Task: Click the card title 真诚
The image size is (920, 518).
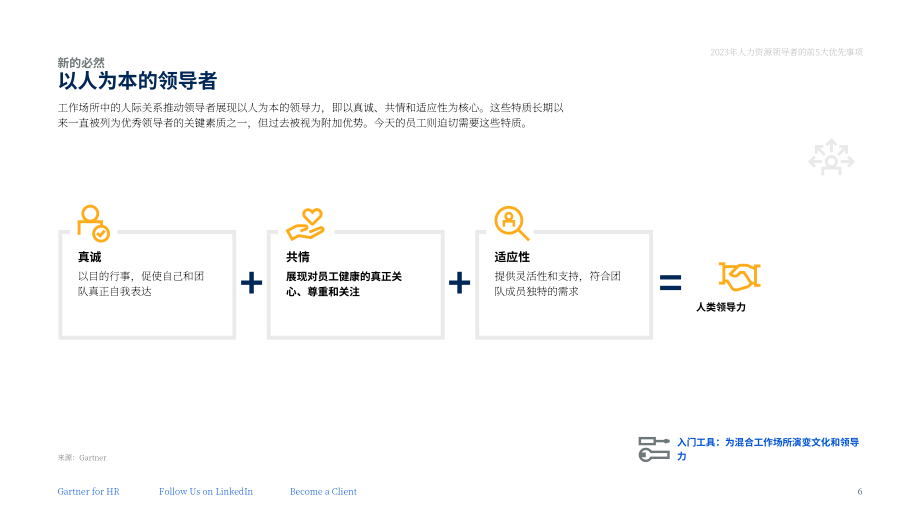Action: coord(90,257)
